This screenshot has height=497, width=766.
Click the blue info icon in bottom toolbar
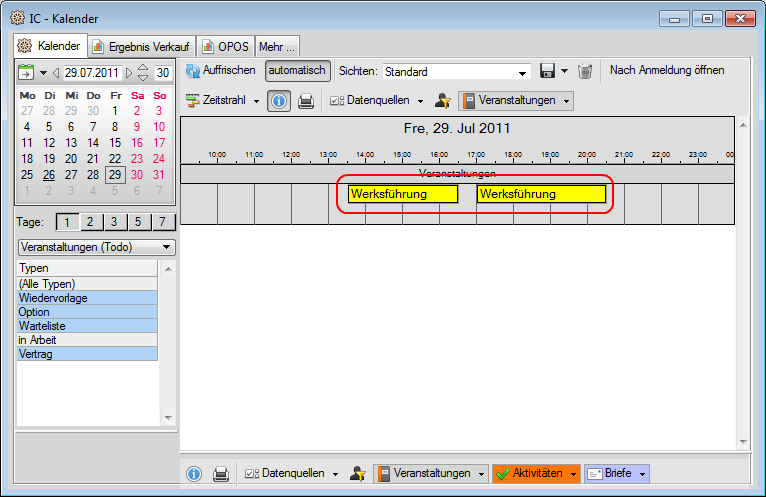[x=194, y=474]
